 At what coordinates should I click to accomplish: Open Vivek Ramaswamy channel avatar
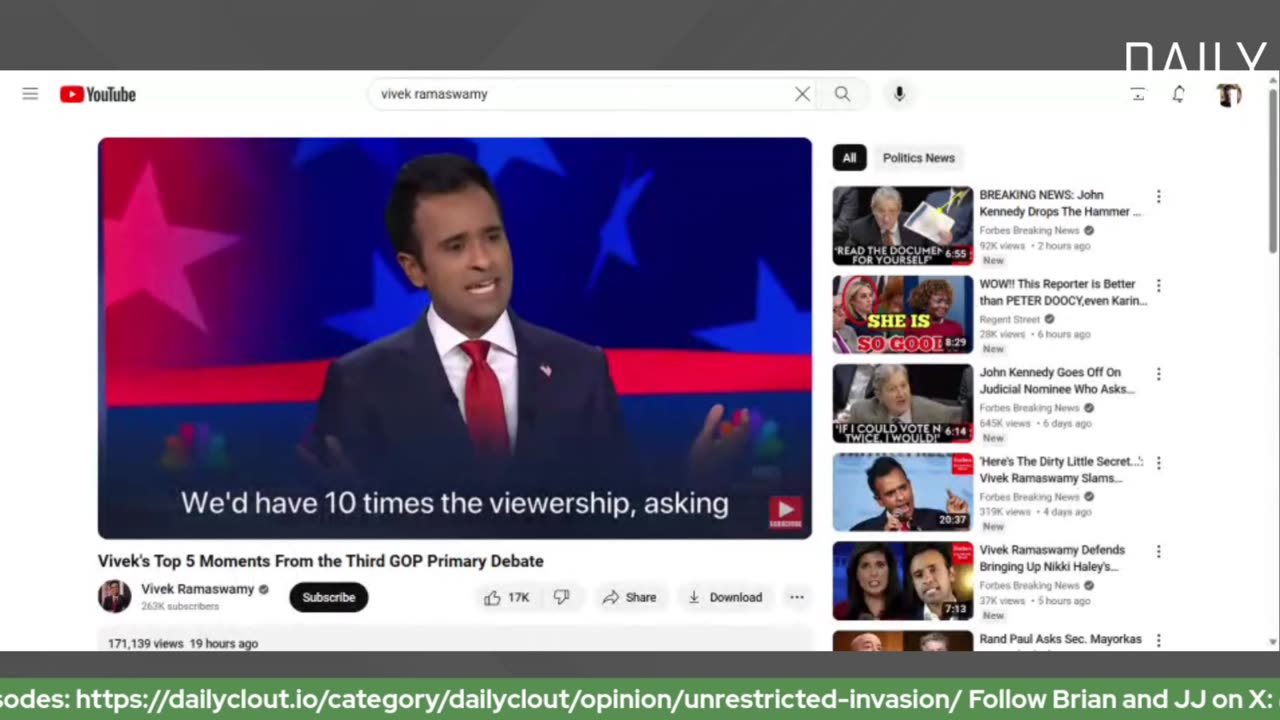114,597
